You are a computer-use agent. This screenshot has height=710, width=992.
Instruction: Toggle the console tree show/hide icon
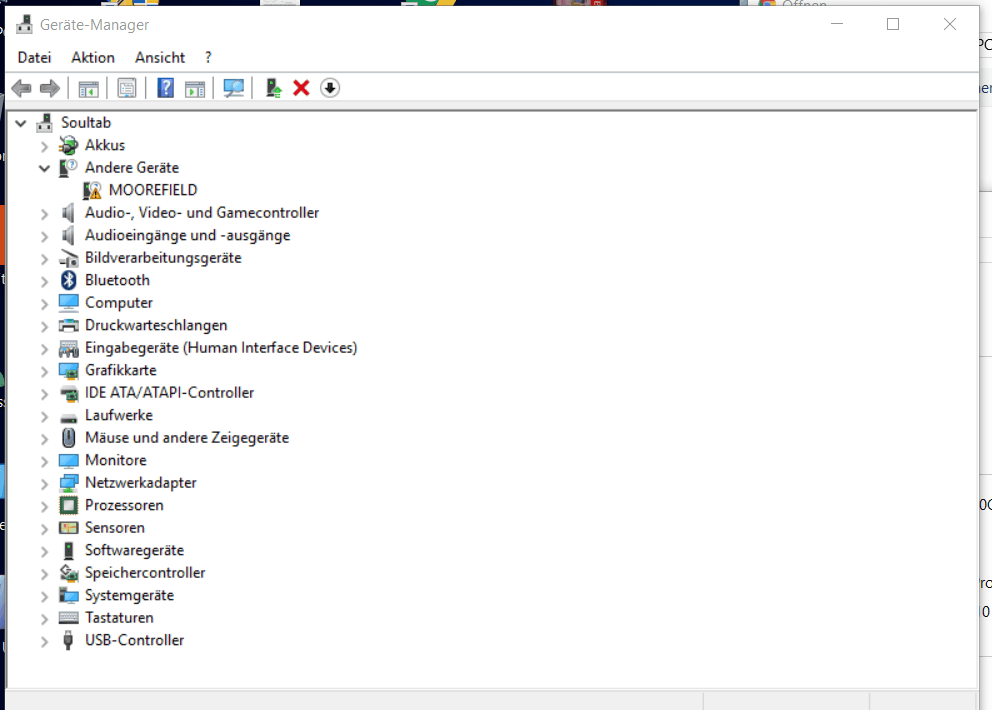[89, 89]
